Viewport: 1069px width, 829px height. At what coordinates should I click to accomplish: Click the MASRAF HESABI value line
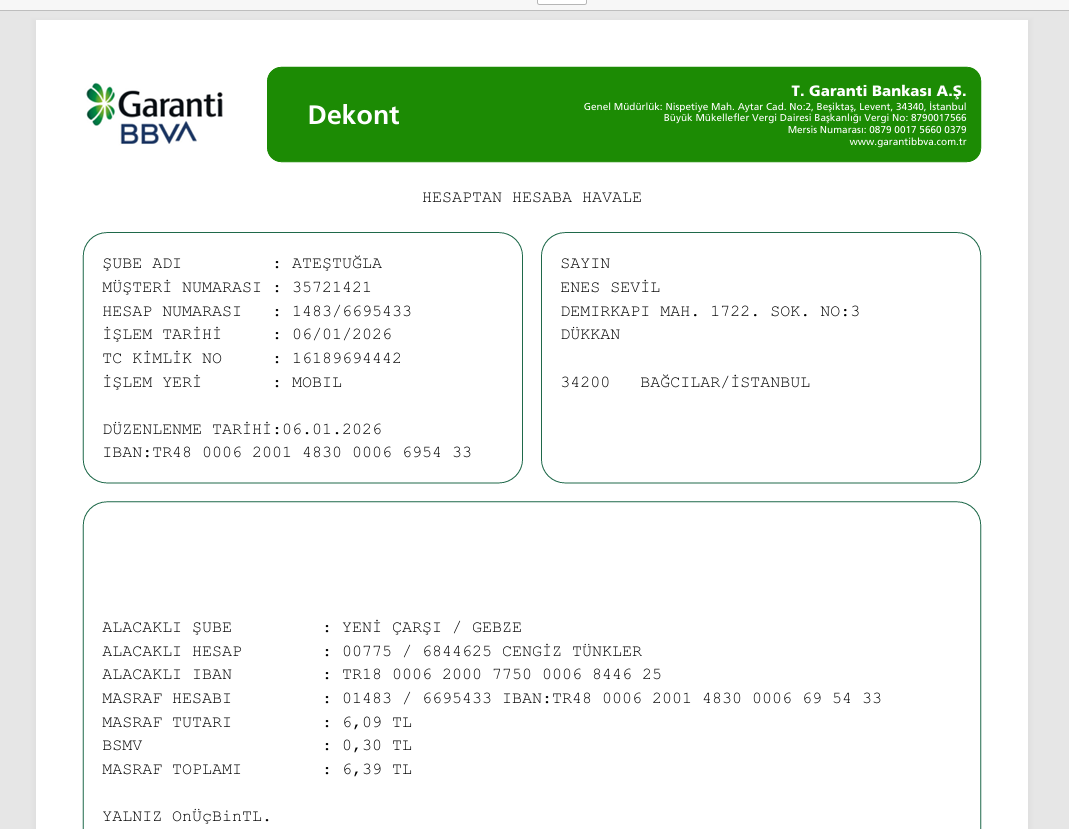coord(612,699)
